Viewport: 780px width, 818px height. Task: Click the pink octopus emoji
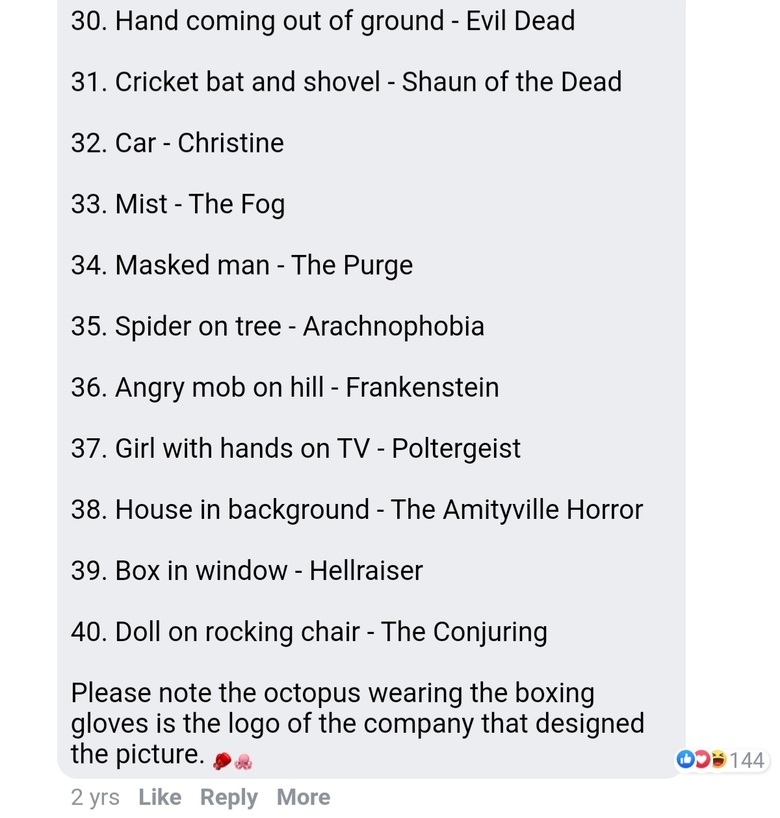point(242,761)
